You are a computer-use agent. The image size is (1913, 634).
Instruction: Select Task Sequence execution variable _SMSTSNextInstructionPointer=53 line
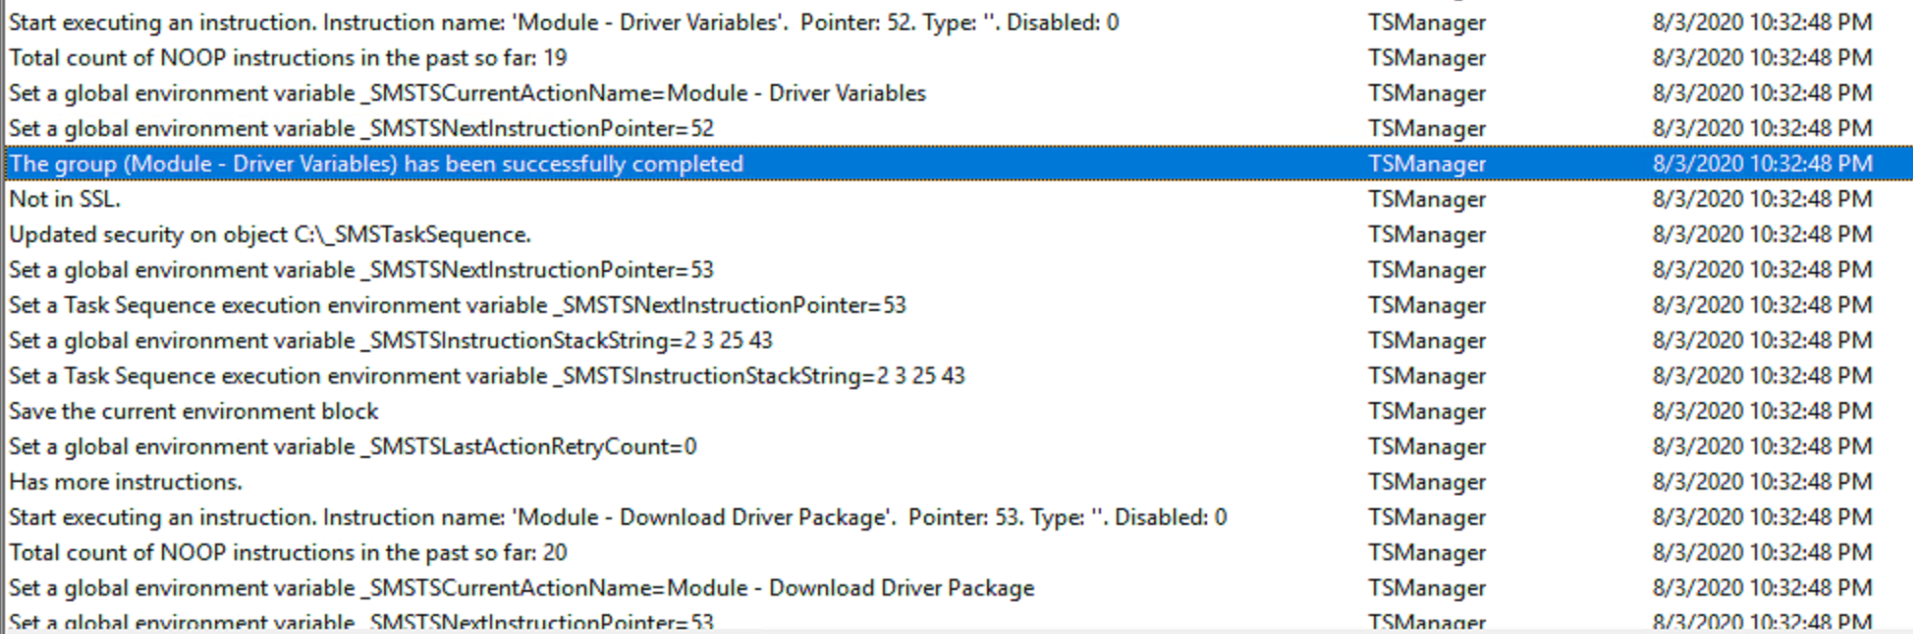pyautogui.click(x=457, y=305)
